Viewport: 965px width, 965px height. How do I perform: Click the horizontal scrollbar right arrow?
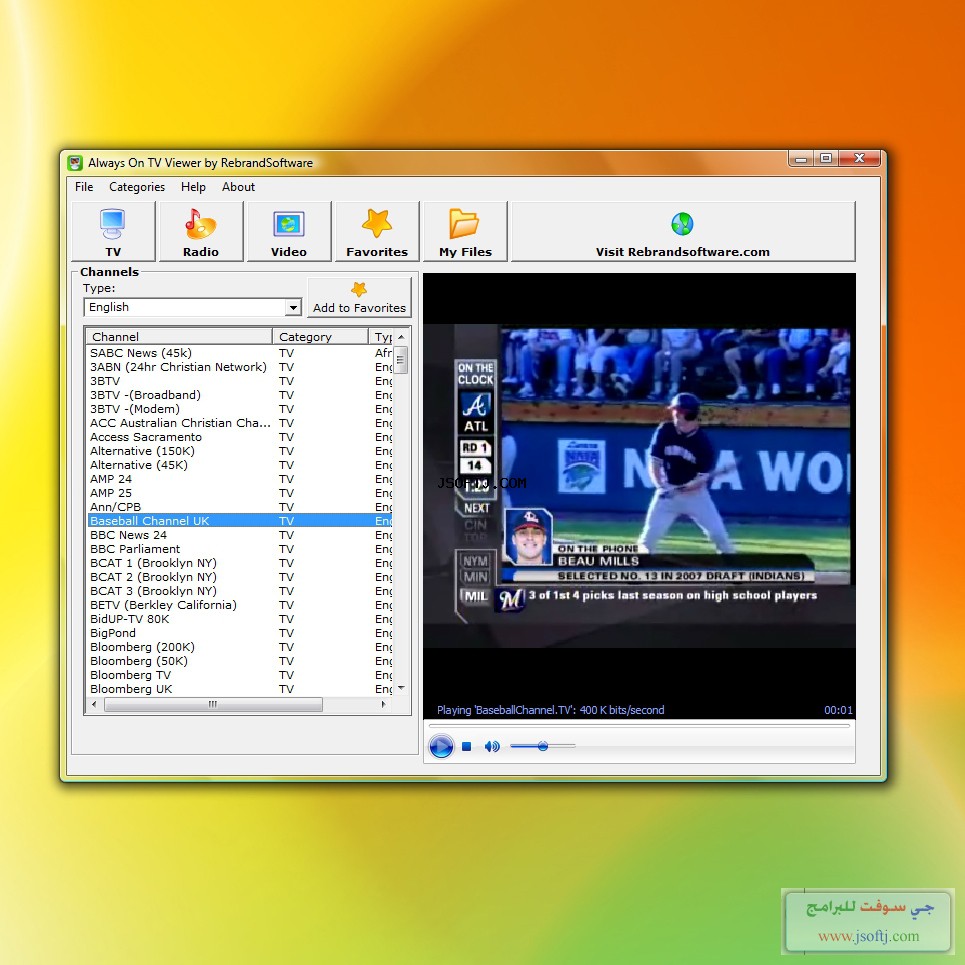coord(384,704)
